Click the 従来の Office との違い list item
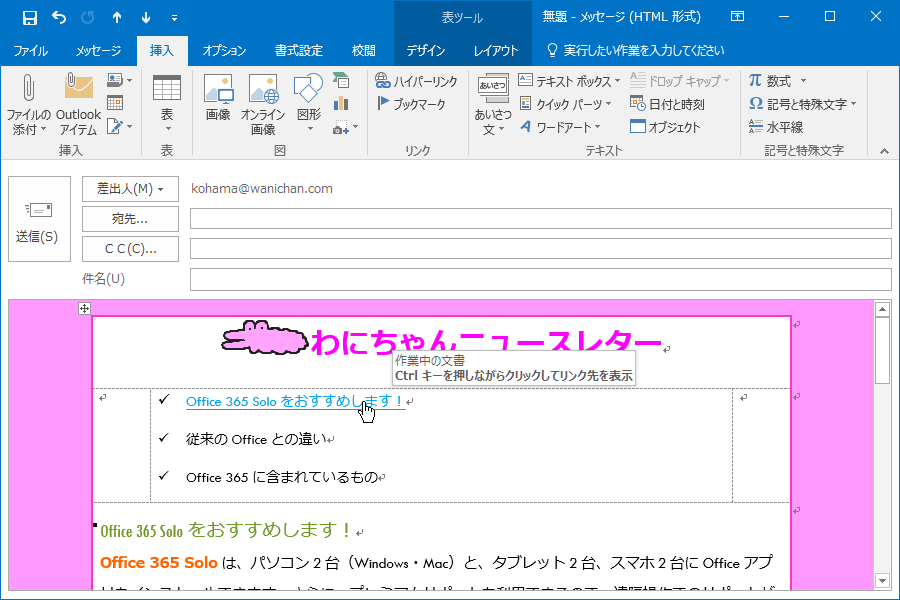Screen dimensions: 900x600 tap(256, 439)
